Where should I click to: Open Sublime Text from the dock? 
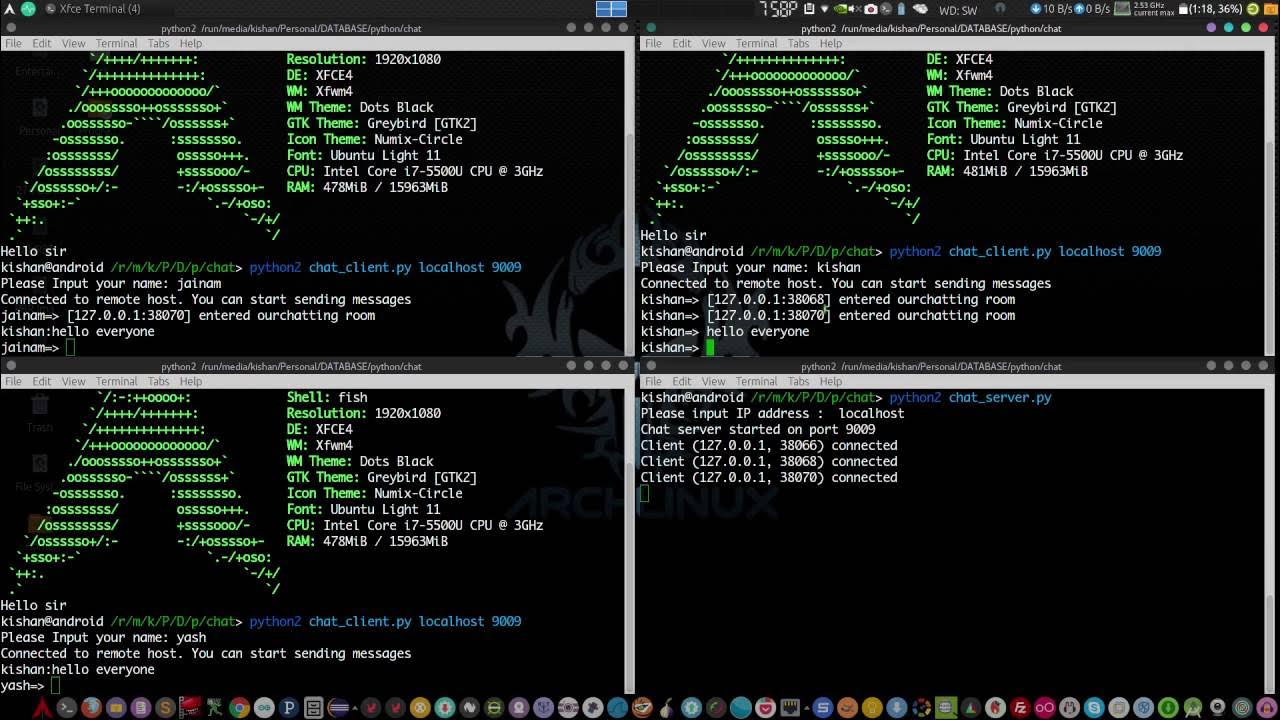point(165,708)
